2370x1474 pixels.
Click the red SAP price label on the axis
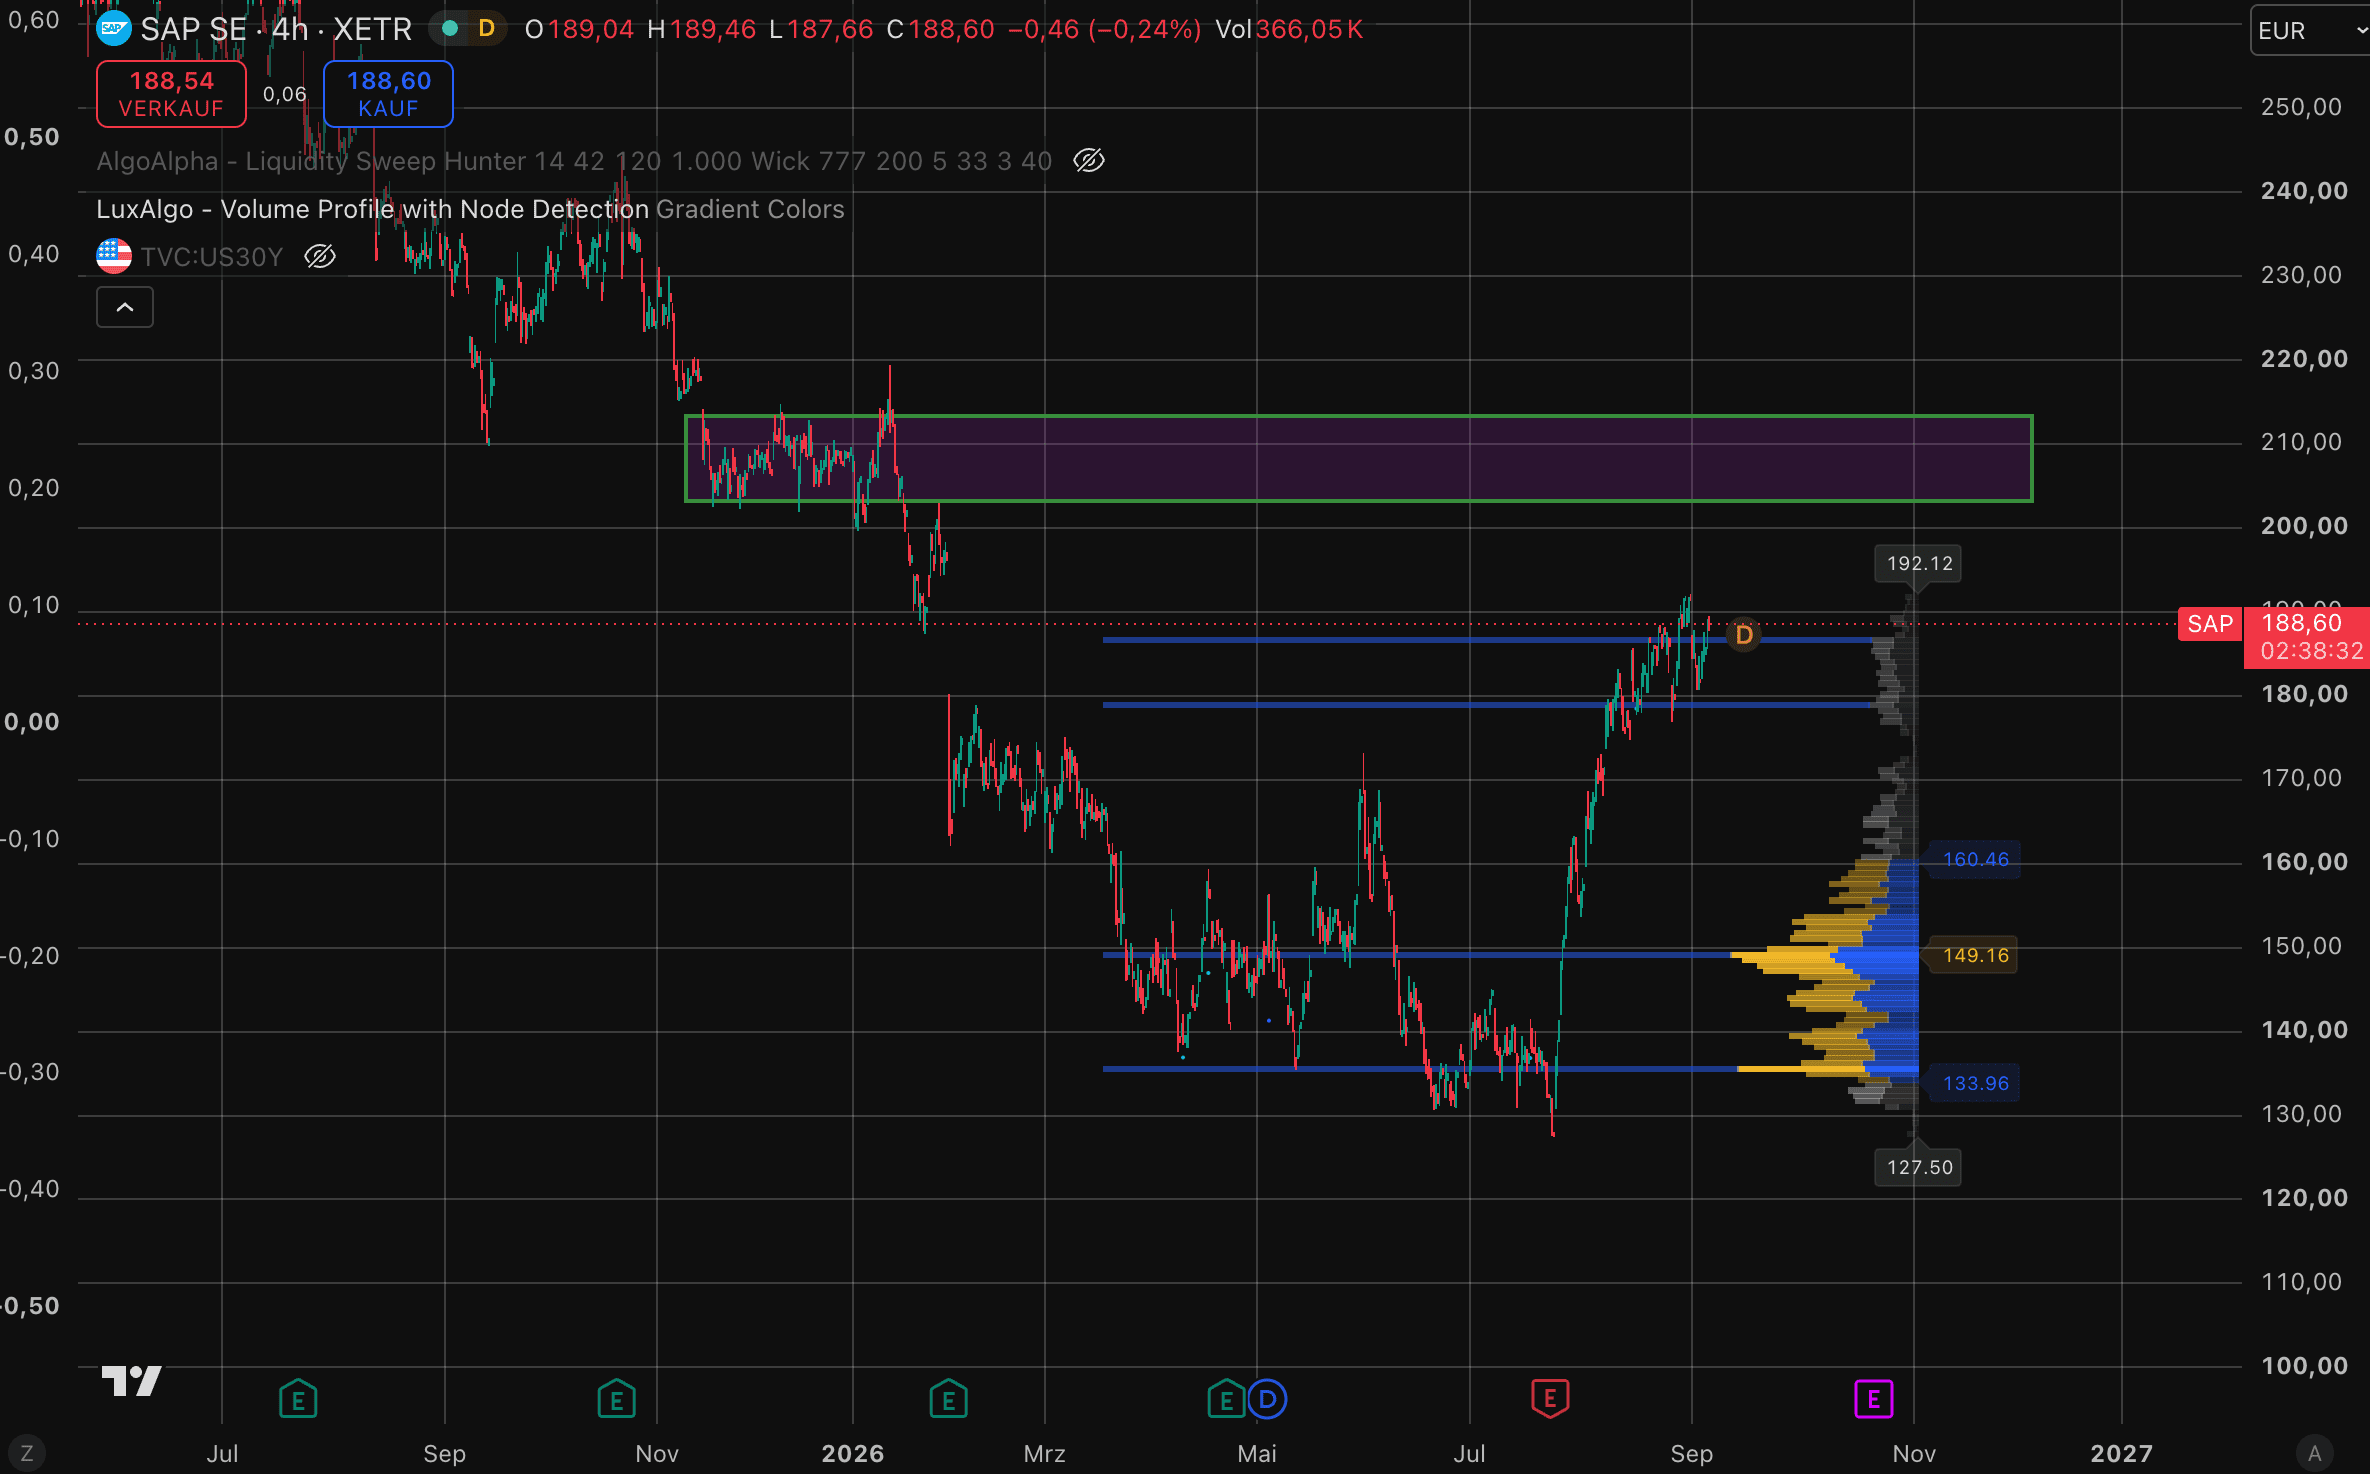(x=2210, y=624)
